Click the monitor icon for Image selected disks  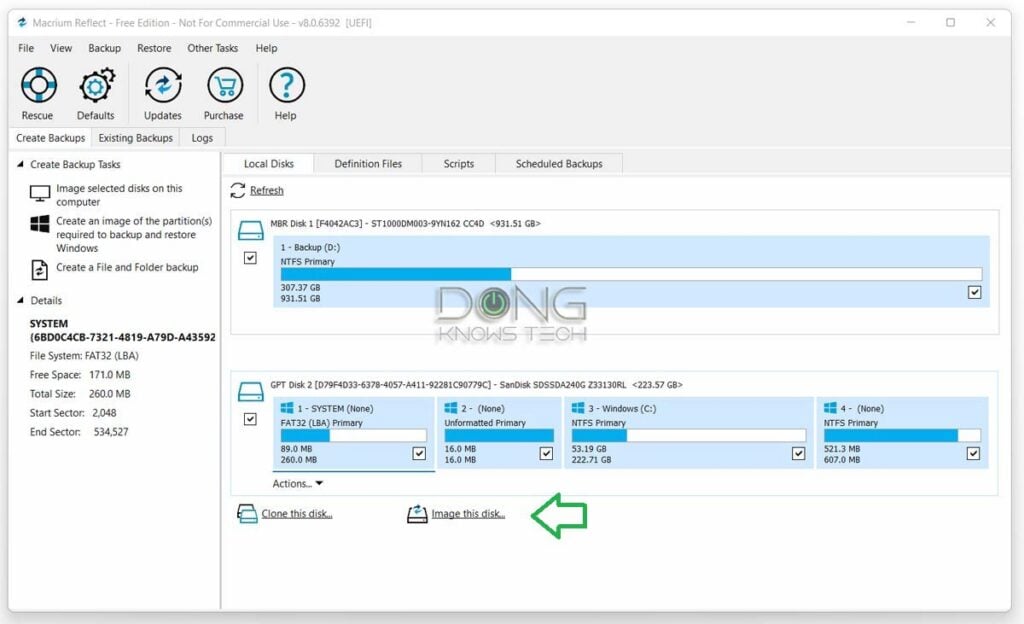(40, 194)
